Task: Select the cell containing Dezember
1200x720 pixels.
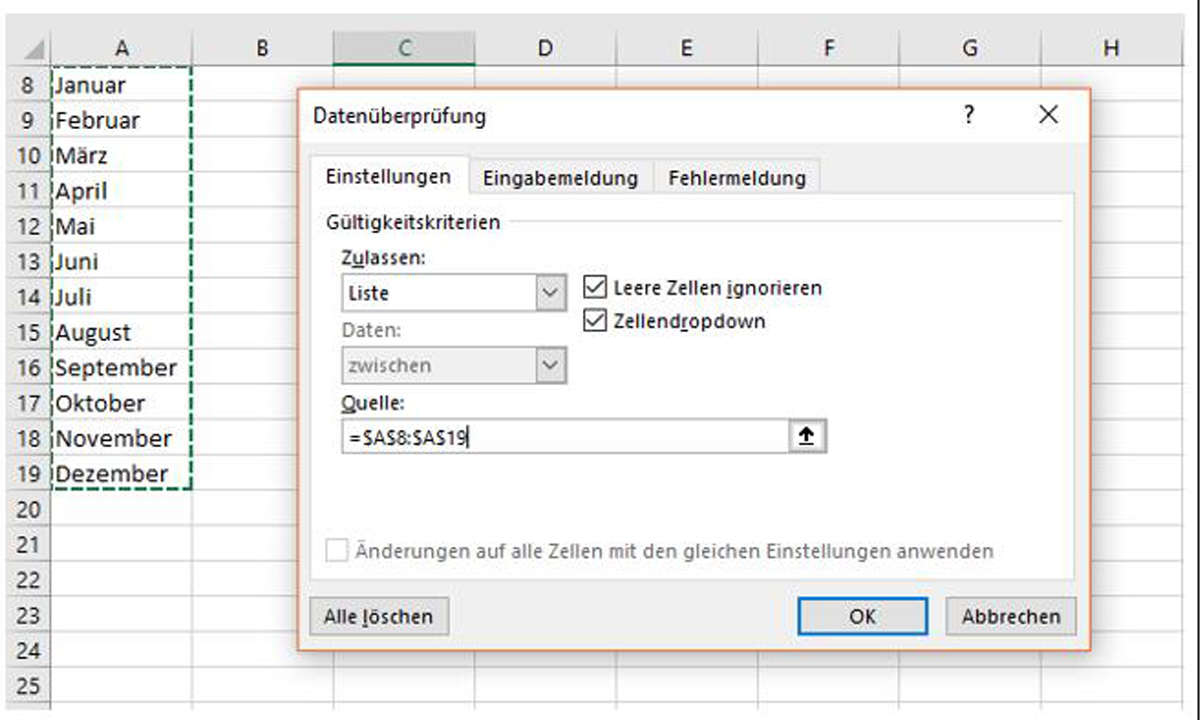Action: coord(121,474)
